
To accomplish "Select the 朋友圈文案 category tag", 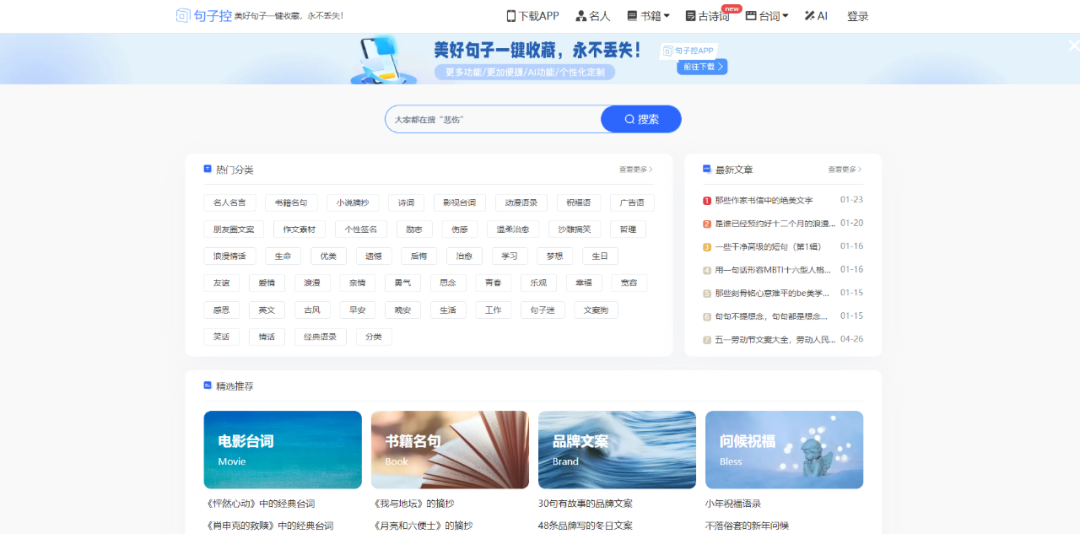I will (233, 229).
